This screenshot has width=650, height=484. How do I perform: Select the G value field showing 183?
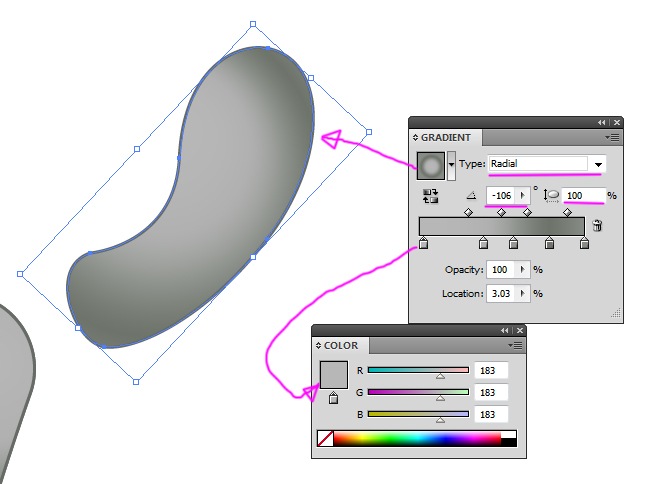(x=491, y=392)
